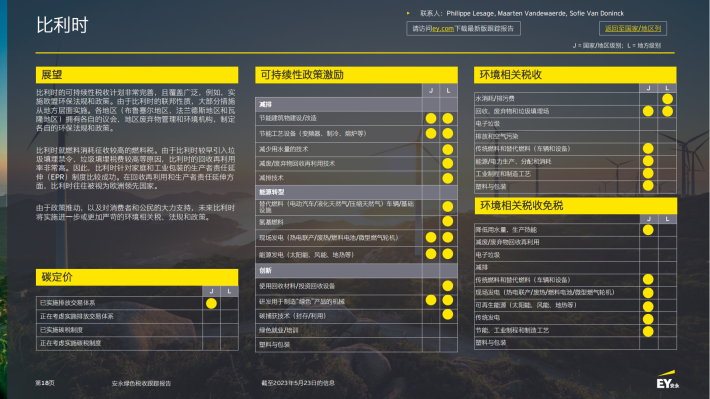
Task: Click the L dot for 碳捕获技术 (封存/利用)
Action: pos(447,314)
